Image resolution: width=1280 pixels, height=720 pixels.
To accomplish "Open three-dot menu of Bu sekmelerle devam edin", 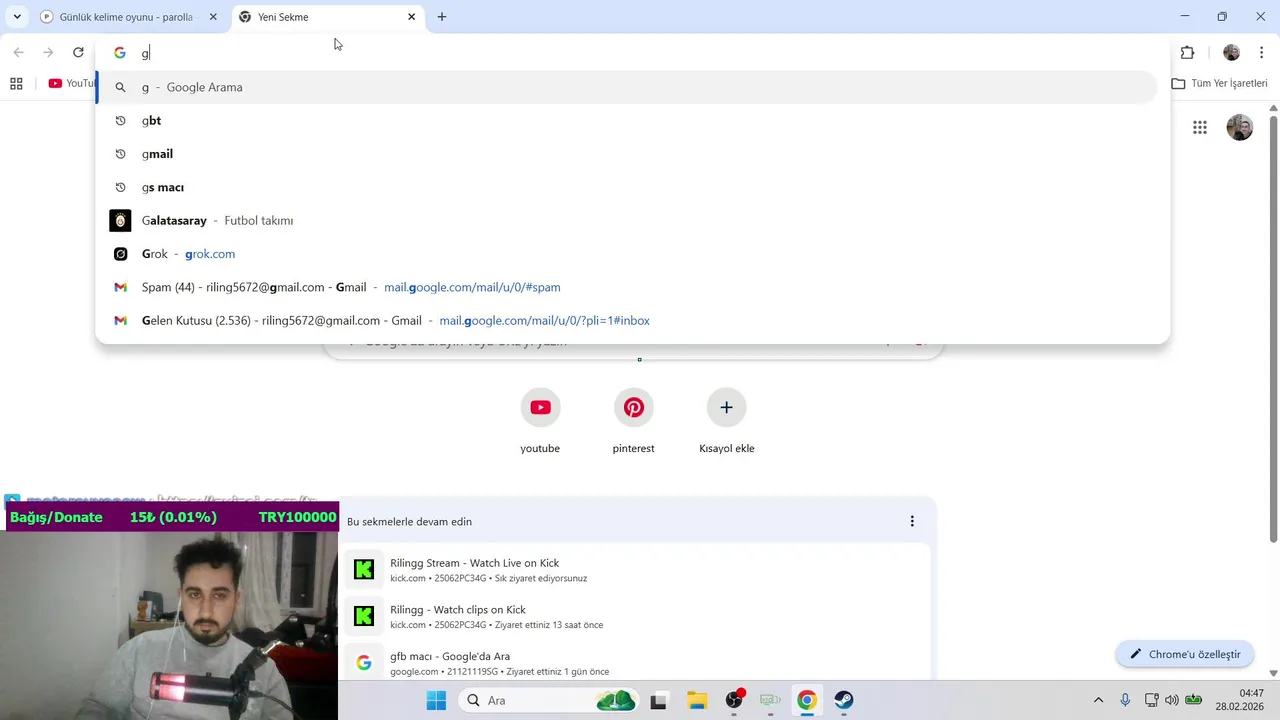I will point(911,521).
